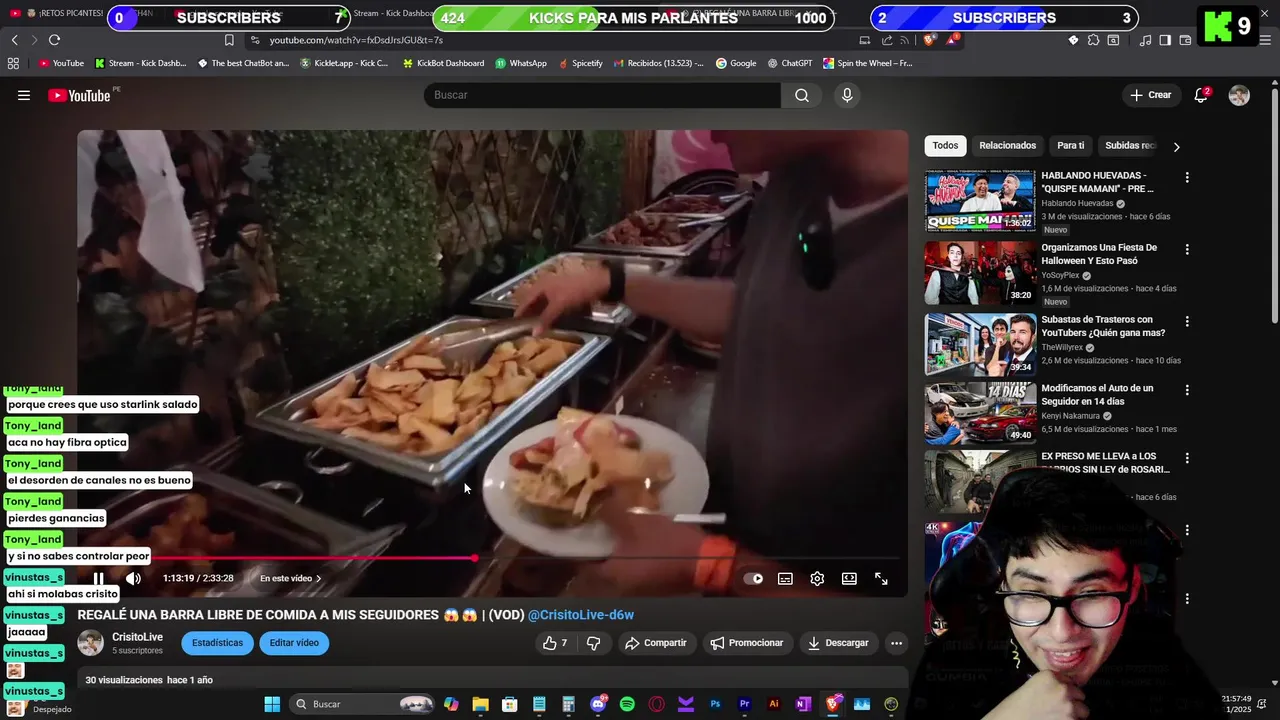Viewport: 1280px width, 720px height.
Task: Select the Subidas recientes chip
Action: pyautogui.click(x=1130, y=146)
